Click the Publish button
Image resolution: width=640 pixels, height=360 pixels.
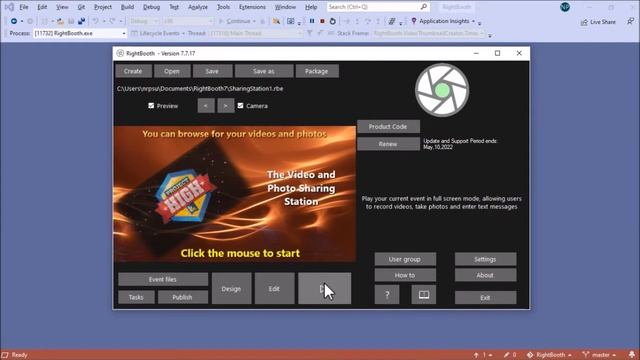[x=182, y=297]
